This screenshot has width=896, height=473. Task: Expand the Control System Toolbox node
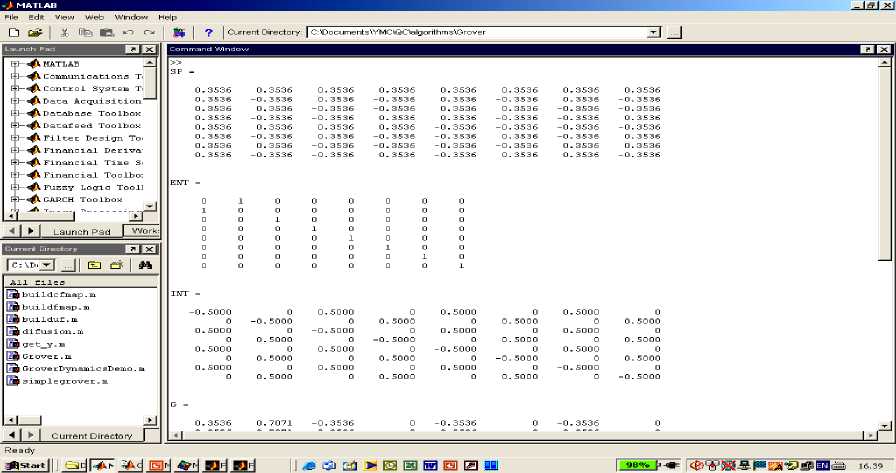point(15,89)
